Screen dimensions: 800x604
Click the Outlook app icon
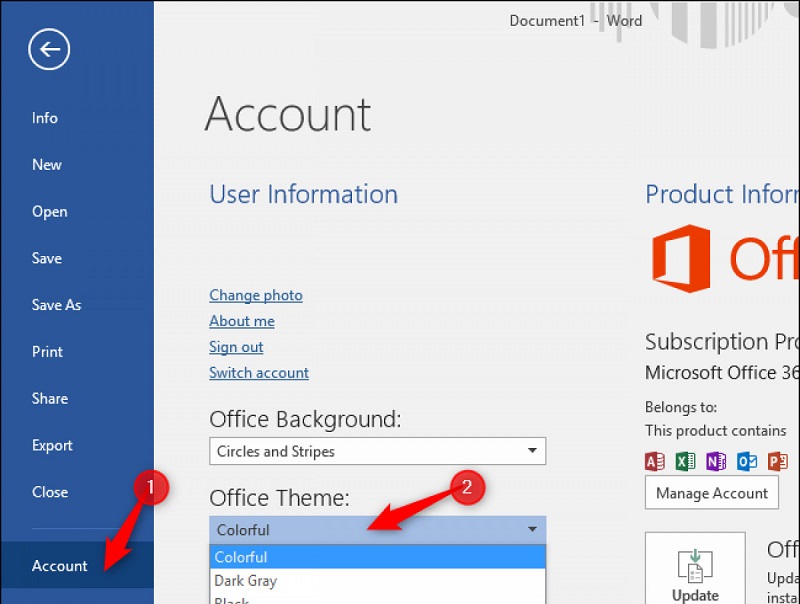[x=746, y=461]
